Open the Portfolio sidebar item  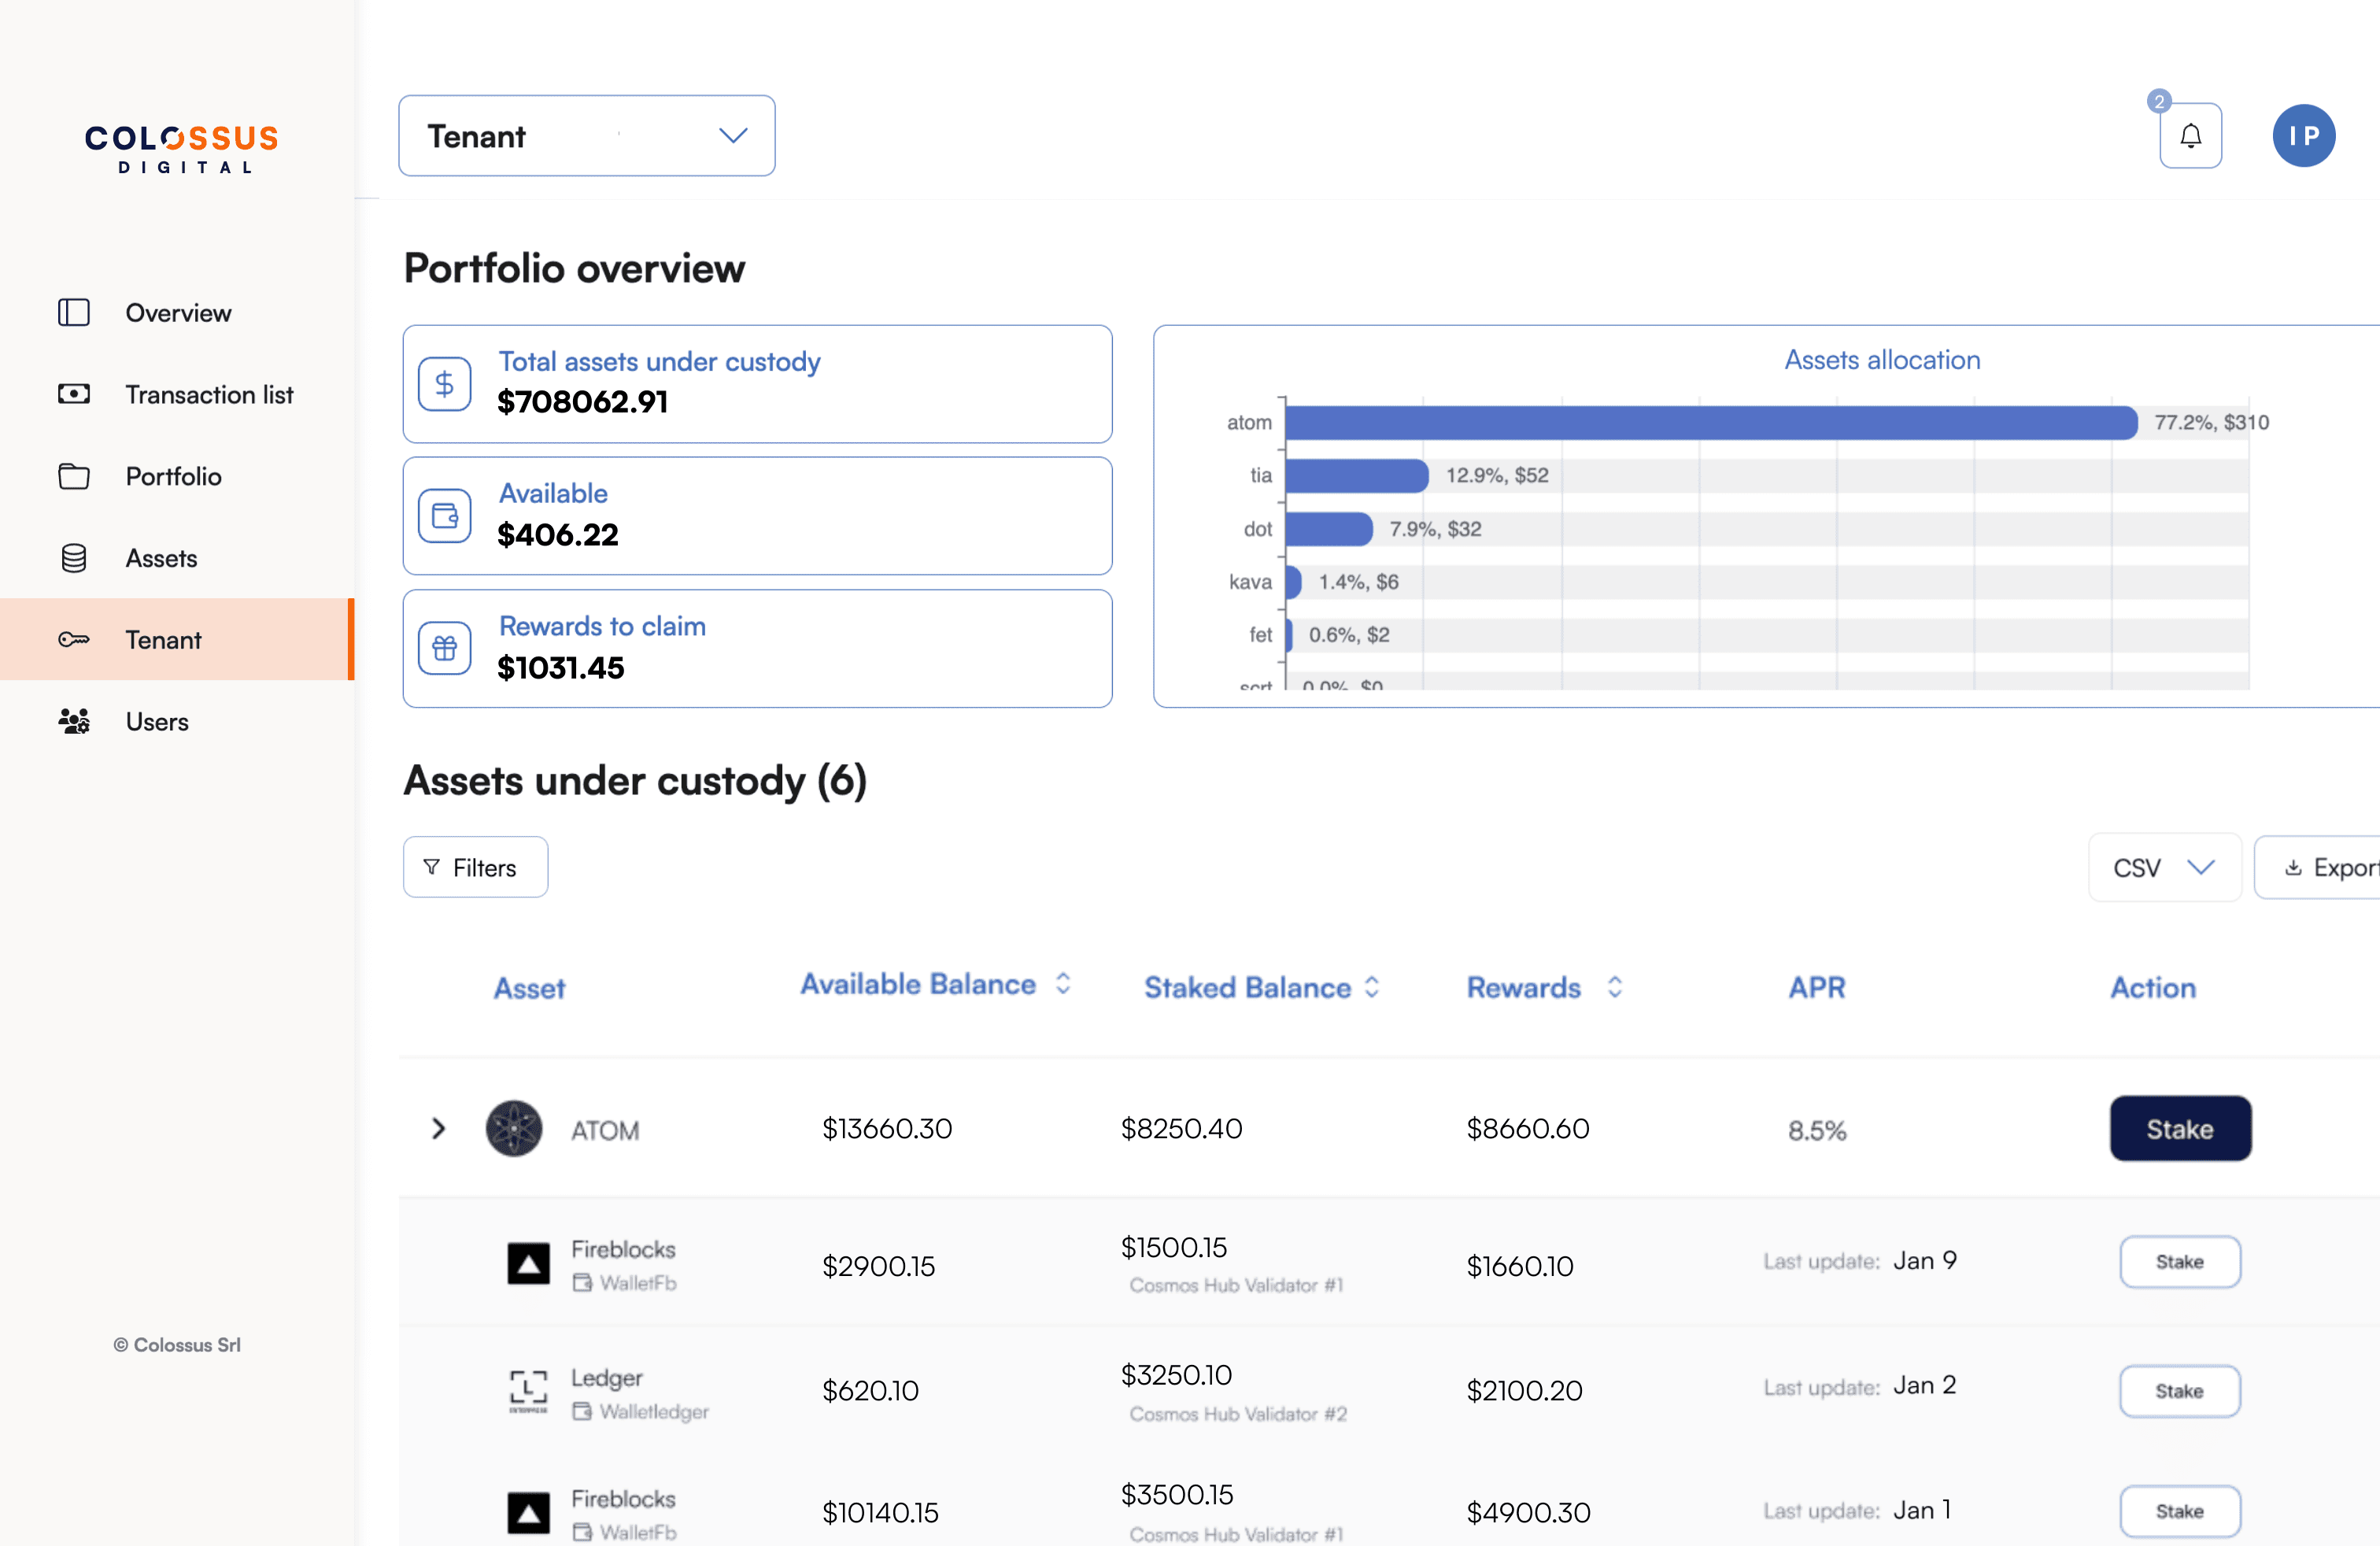point(173,476)
